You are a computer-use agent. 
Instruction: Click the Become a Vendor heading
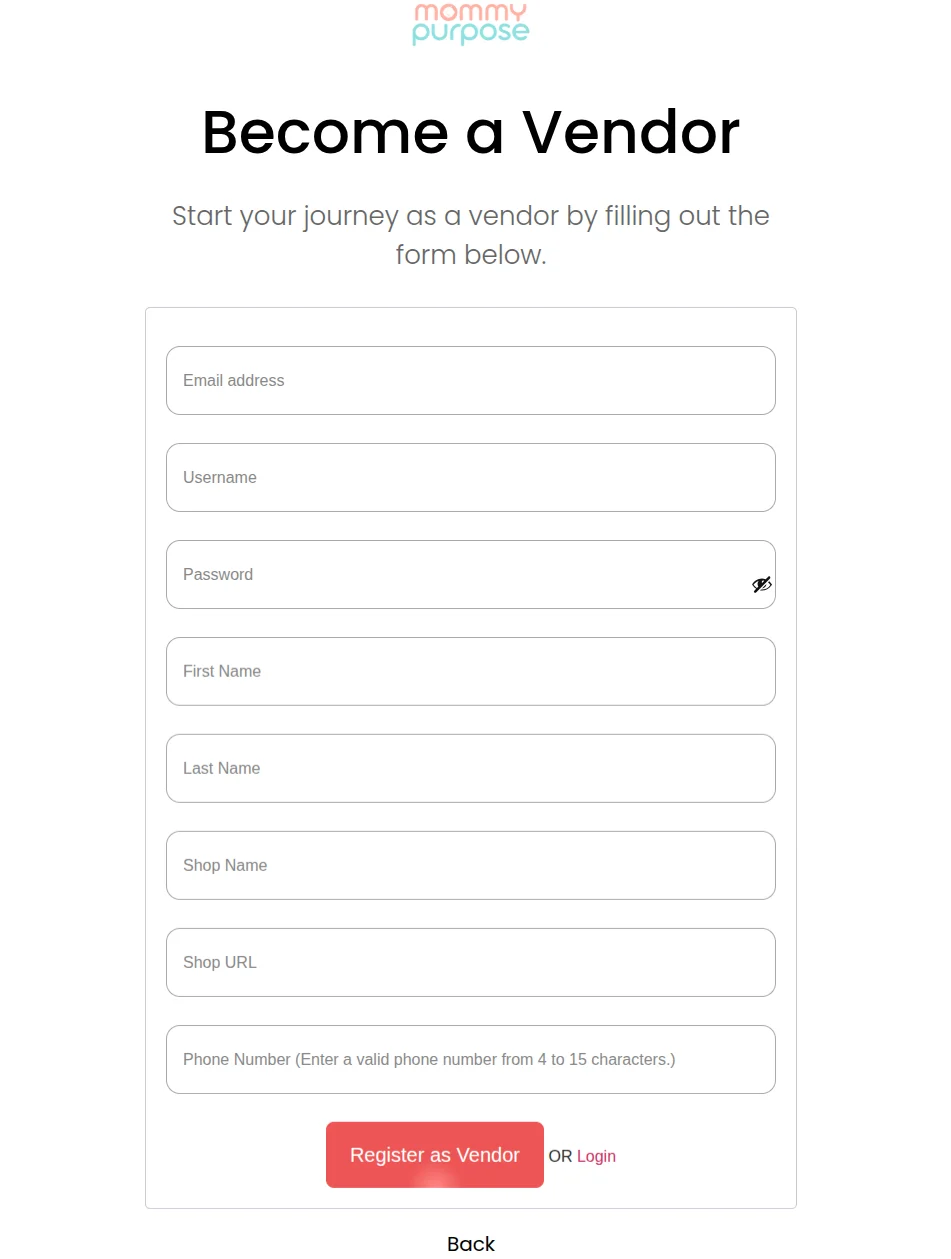(x=470, y=132)
